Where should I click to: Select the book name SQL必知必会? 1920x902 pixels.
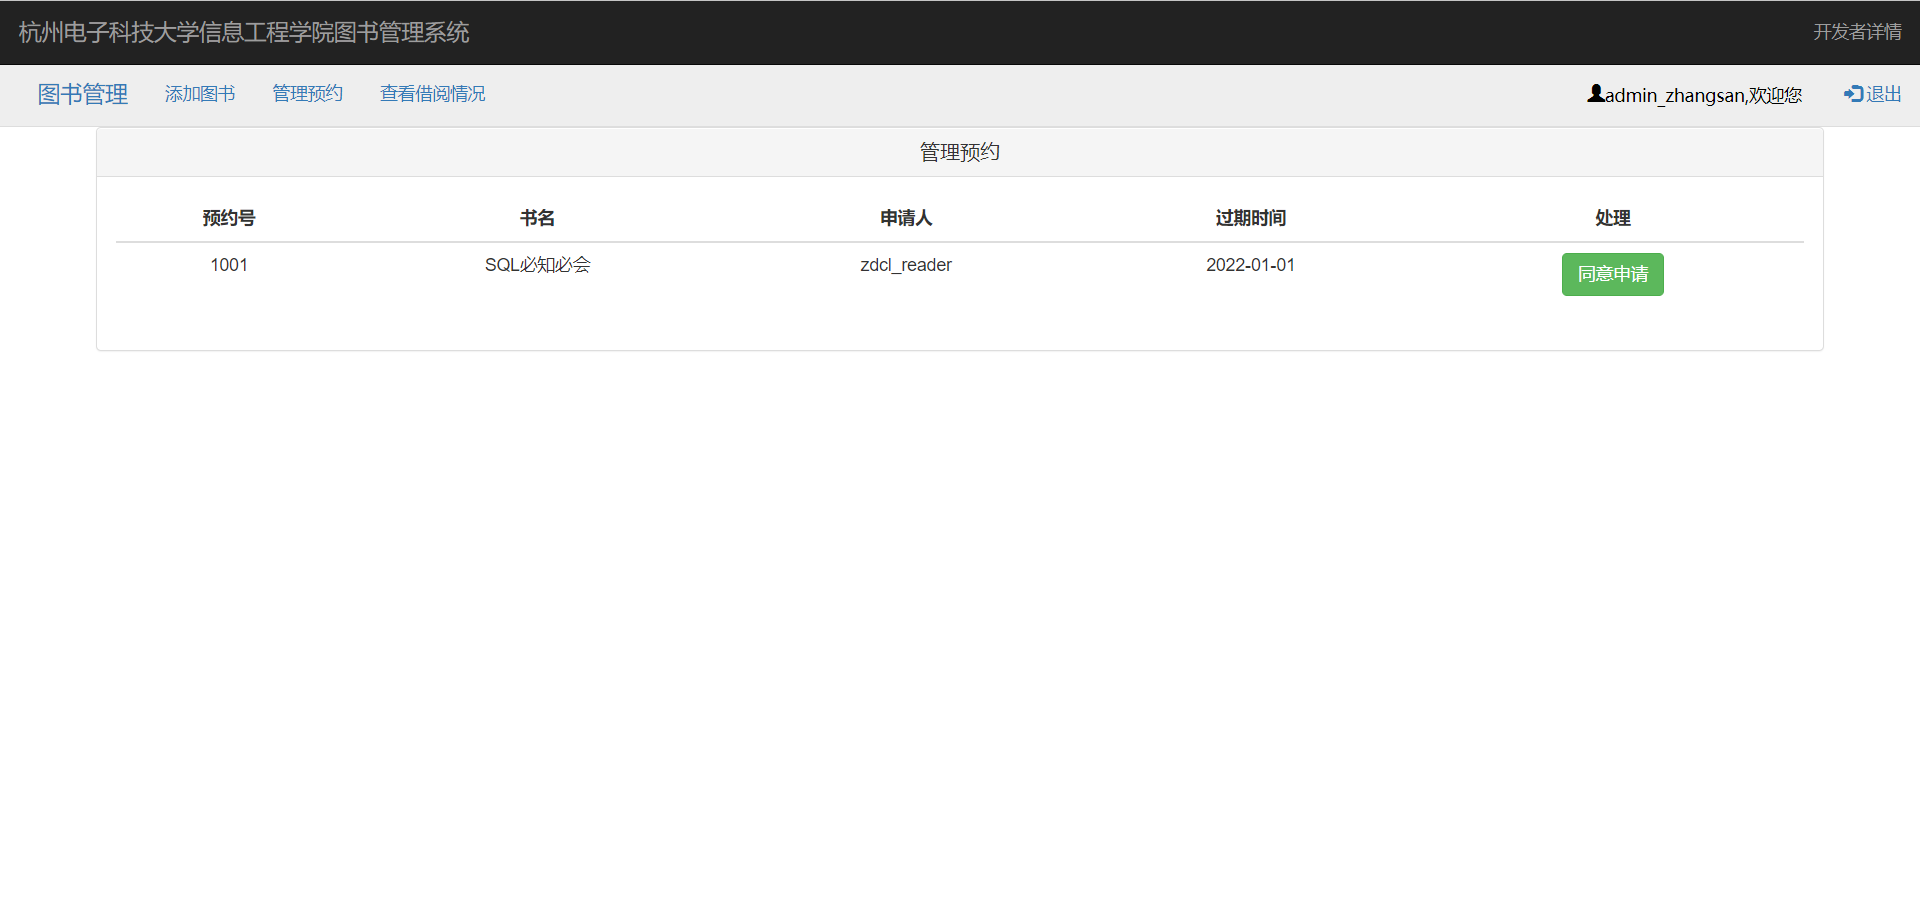(538, 265)
